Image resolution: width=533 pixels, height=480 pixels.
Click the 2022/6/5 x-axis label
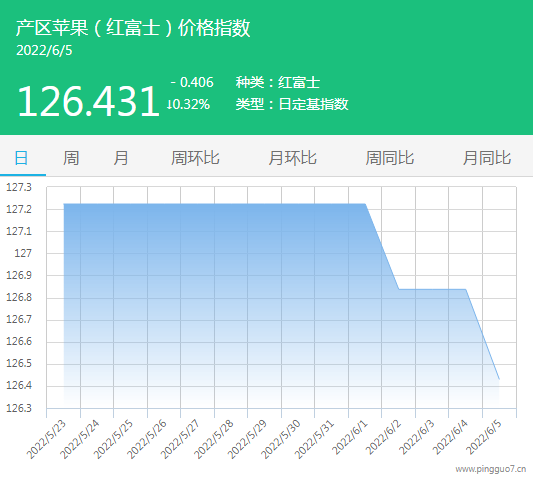(x=483, y=437)
